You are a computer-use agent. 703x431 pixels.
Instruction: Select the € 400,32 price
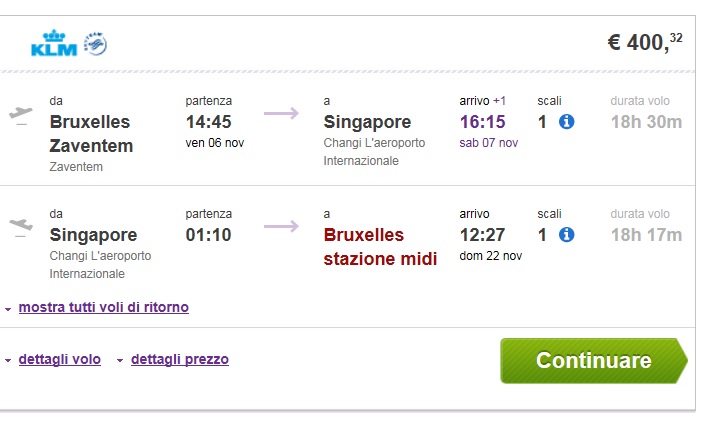pyautogui.click(x=645, y=43)
